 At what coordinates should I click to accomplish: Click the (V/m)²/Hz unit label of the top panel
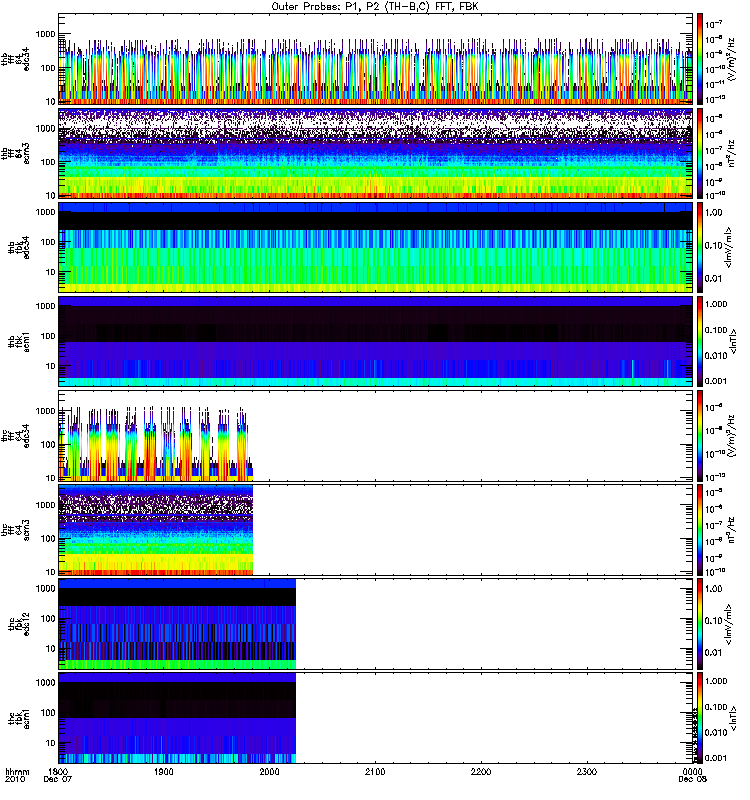pyautogui.click(x=732, y=59)
